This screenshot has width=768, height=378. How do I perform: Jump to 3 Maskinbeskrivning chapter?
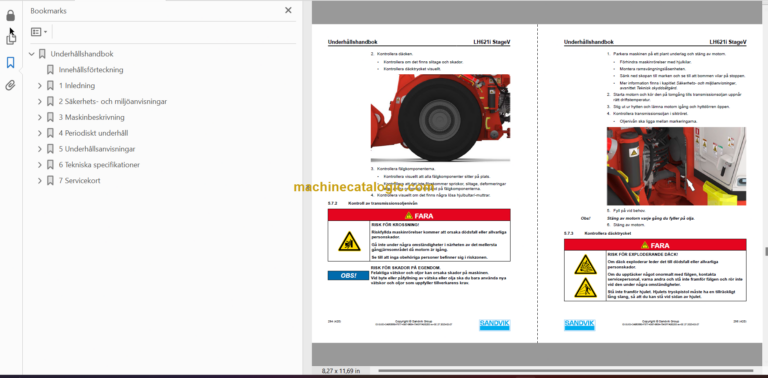(92, 117)
